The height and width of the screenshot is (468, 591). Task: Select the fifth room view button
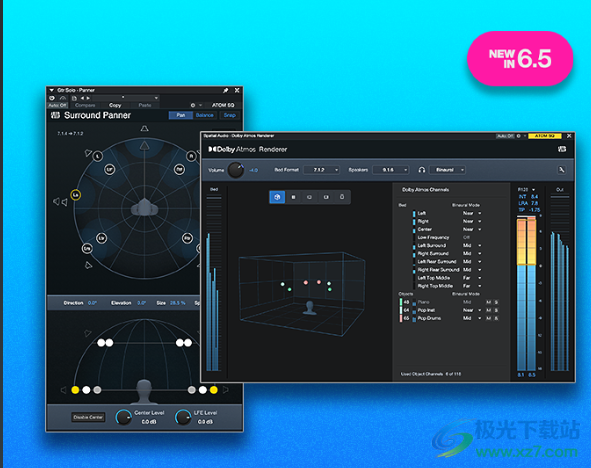coord(342,197)
